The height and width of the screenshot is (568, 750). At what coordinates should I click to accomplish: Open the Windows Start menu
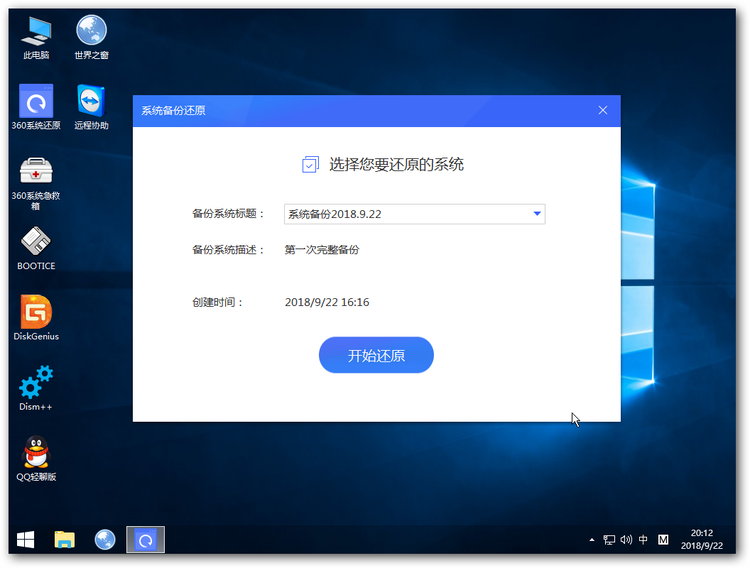(x=25, y=540)
